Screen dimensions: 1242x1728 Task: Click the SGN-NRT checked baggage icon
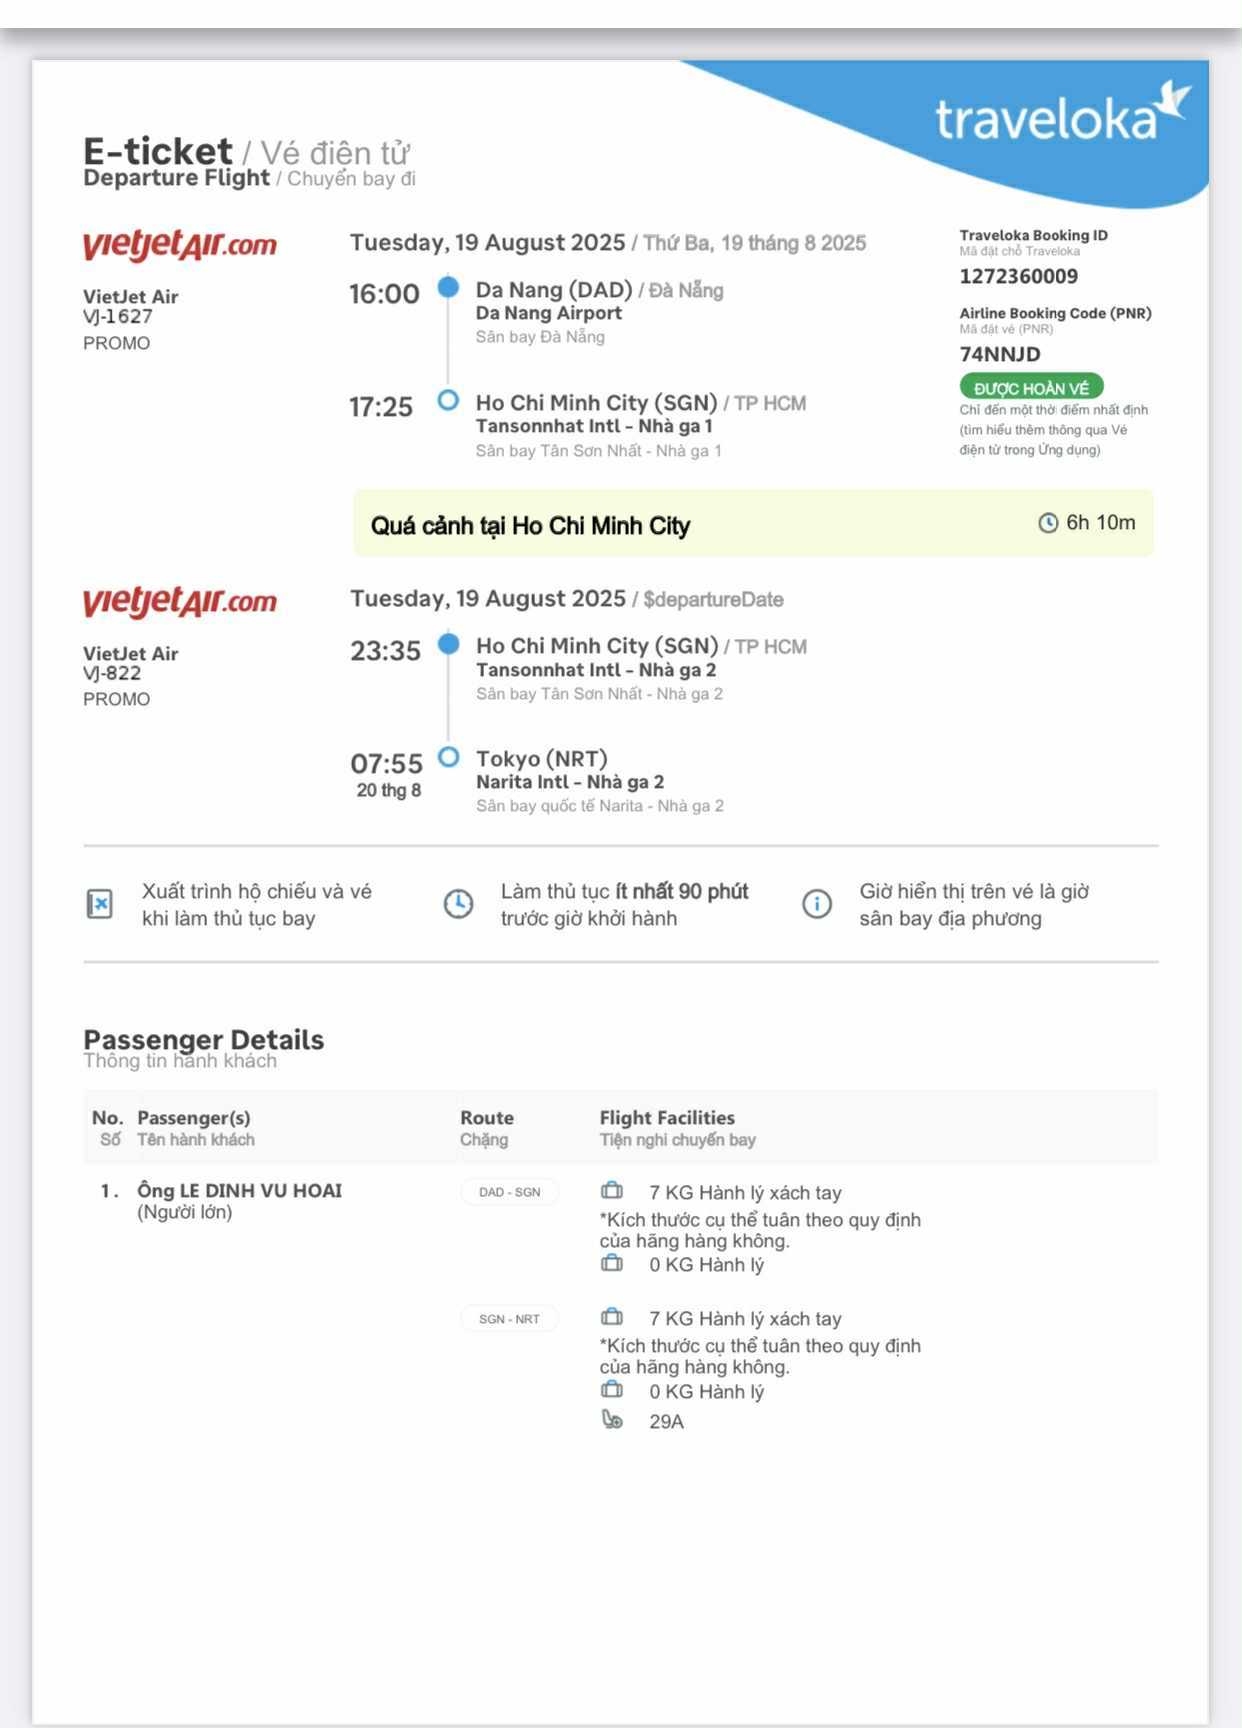pos(612,1390)
